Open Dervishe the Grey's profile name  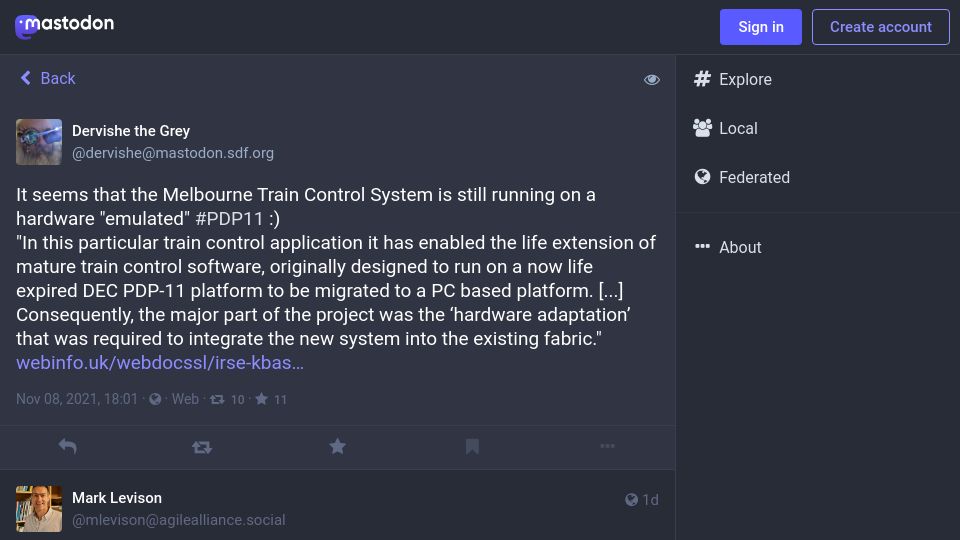pyautogui.click(x=131, y=131)
